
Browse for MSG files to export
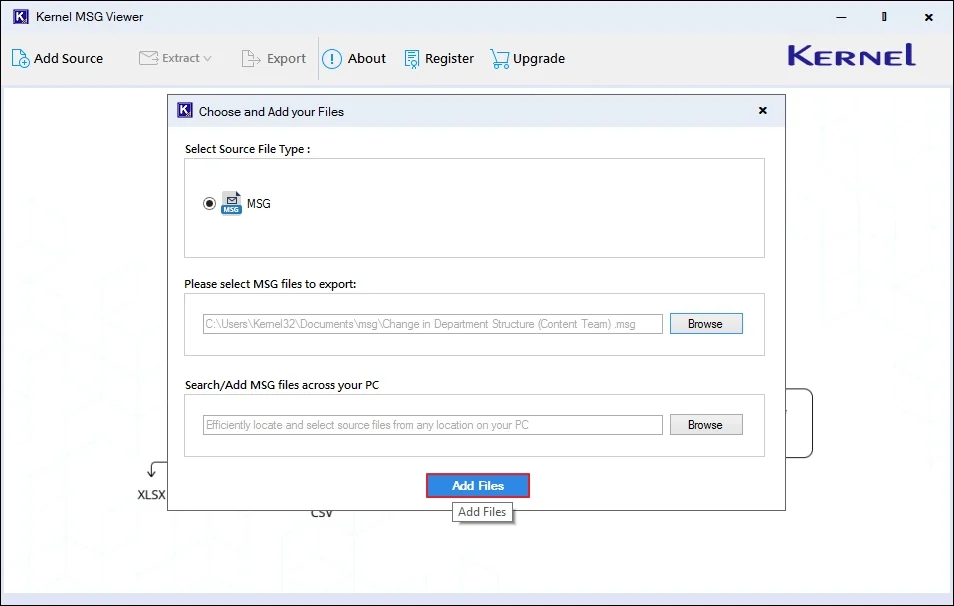click(x=706, y=324)
